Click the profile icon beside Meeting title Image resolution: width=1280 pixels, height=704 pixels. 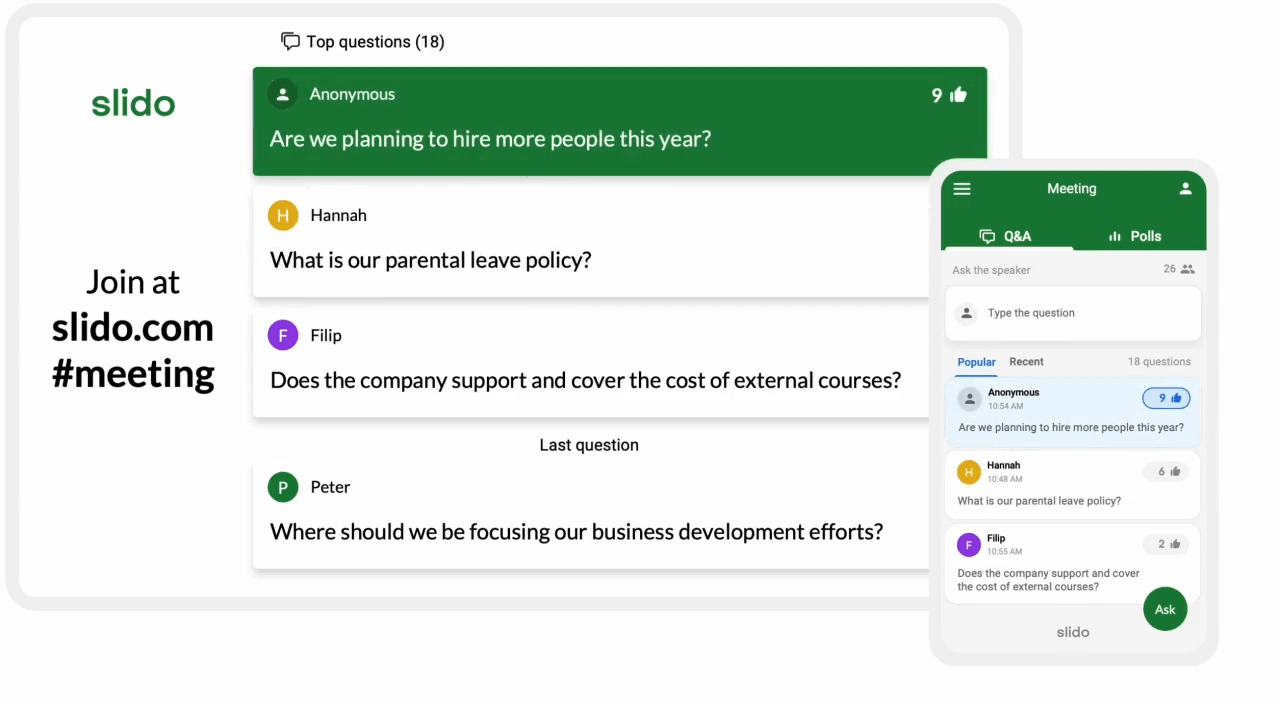(x=1185, y=188)
